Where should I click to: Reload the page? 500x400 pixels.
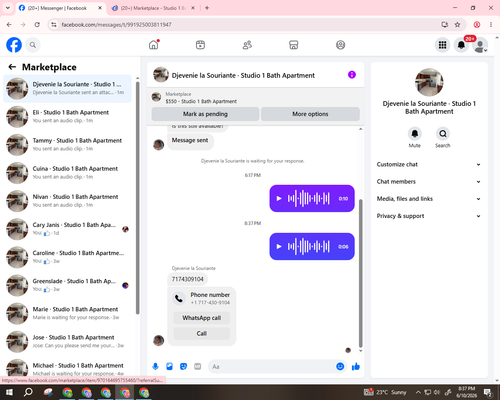coord(37,24)
